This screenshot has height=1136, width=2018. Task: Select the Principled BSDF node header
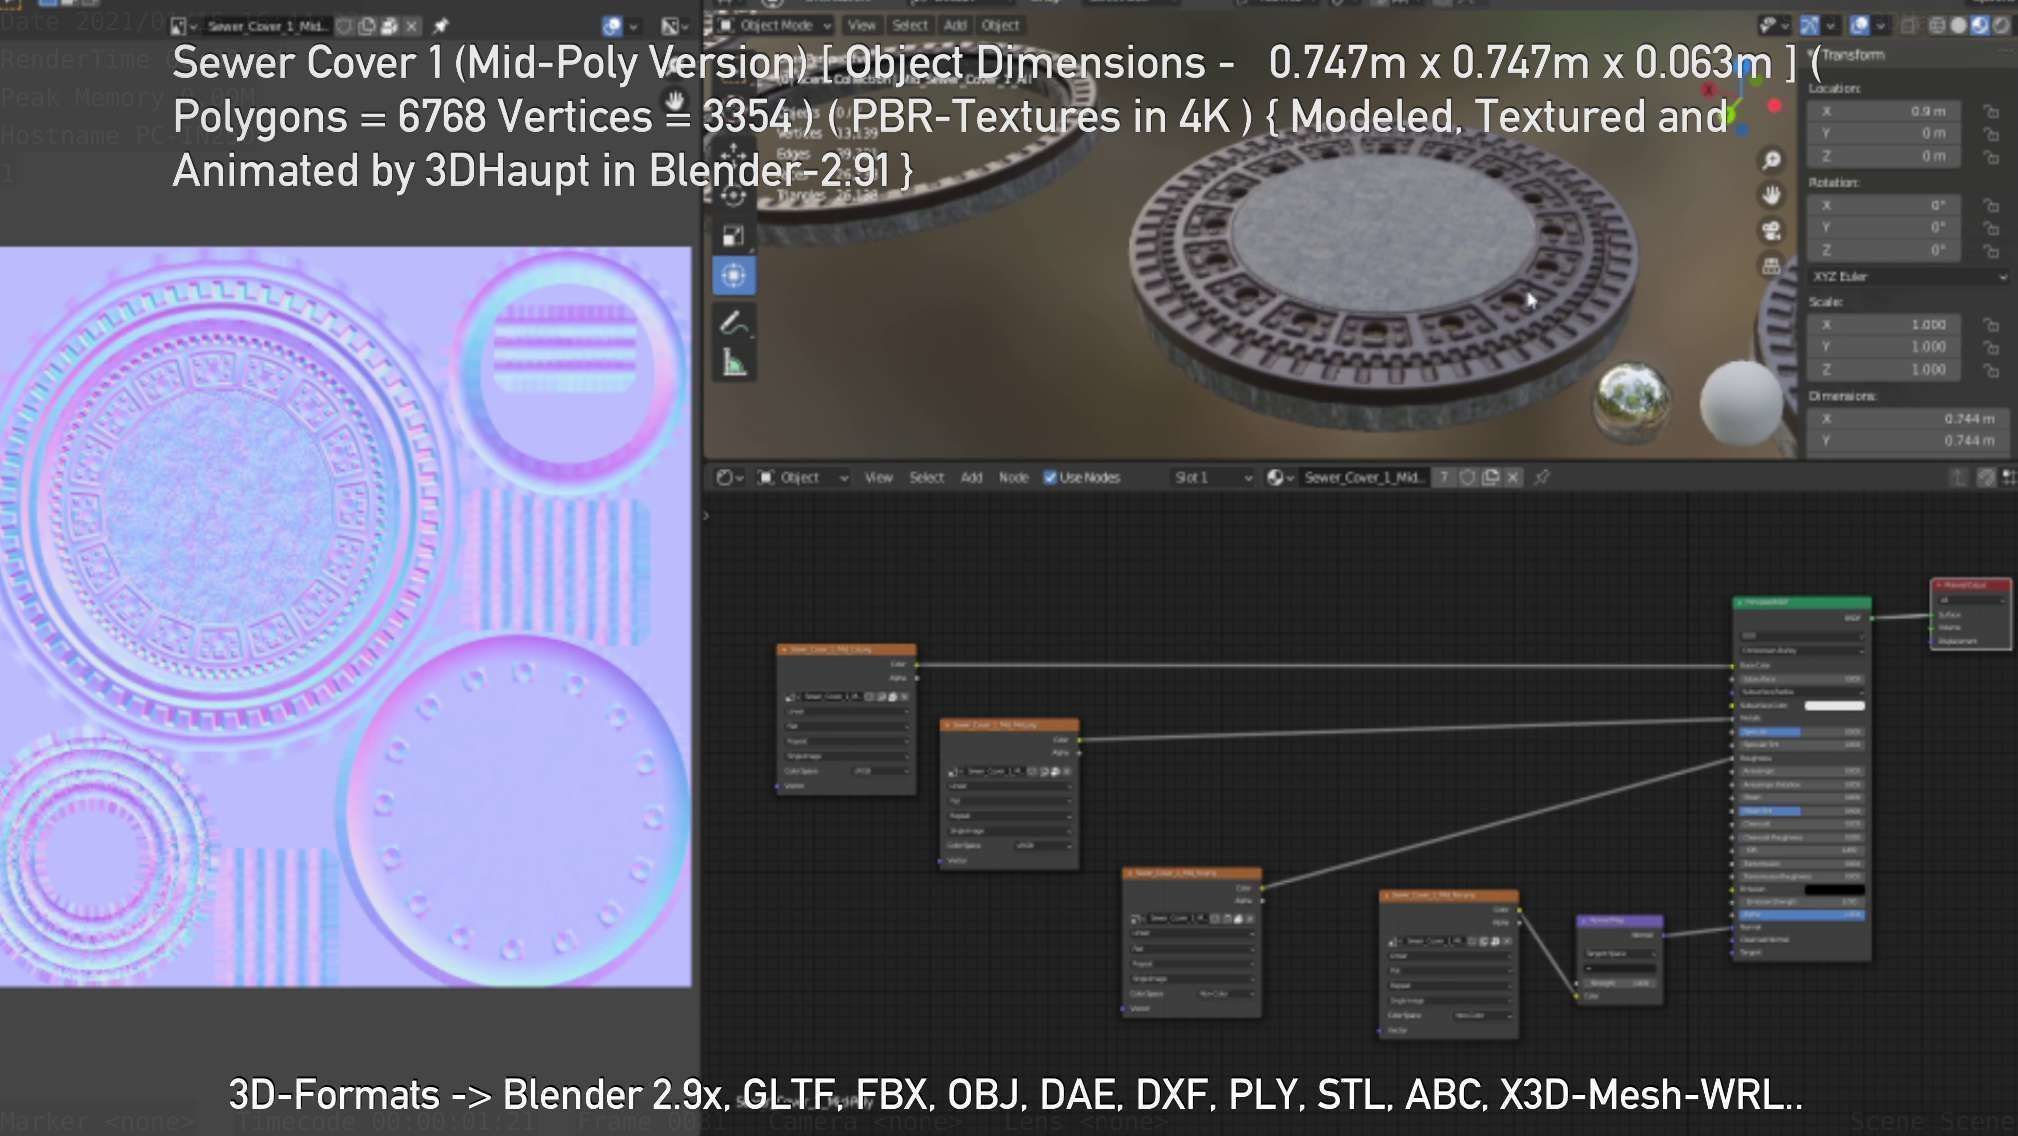click(1801, 602)
